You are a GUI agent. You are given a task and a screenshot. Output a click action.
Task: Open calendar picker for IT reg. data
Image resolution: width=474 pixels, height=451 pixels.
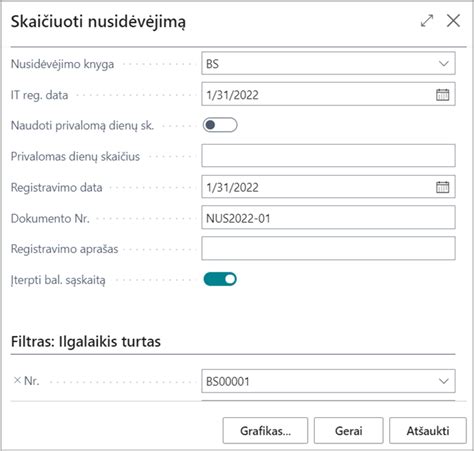pyautogui.click(x=442, y=95)
